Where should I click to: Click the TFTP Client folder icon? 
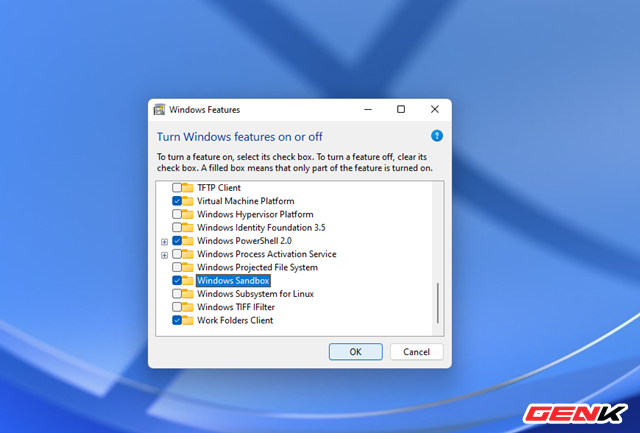coord(188,188)
